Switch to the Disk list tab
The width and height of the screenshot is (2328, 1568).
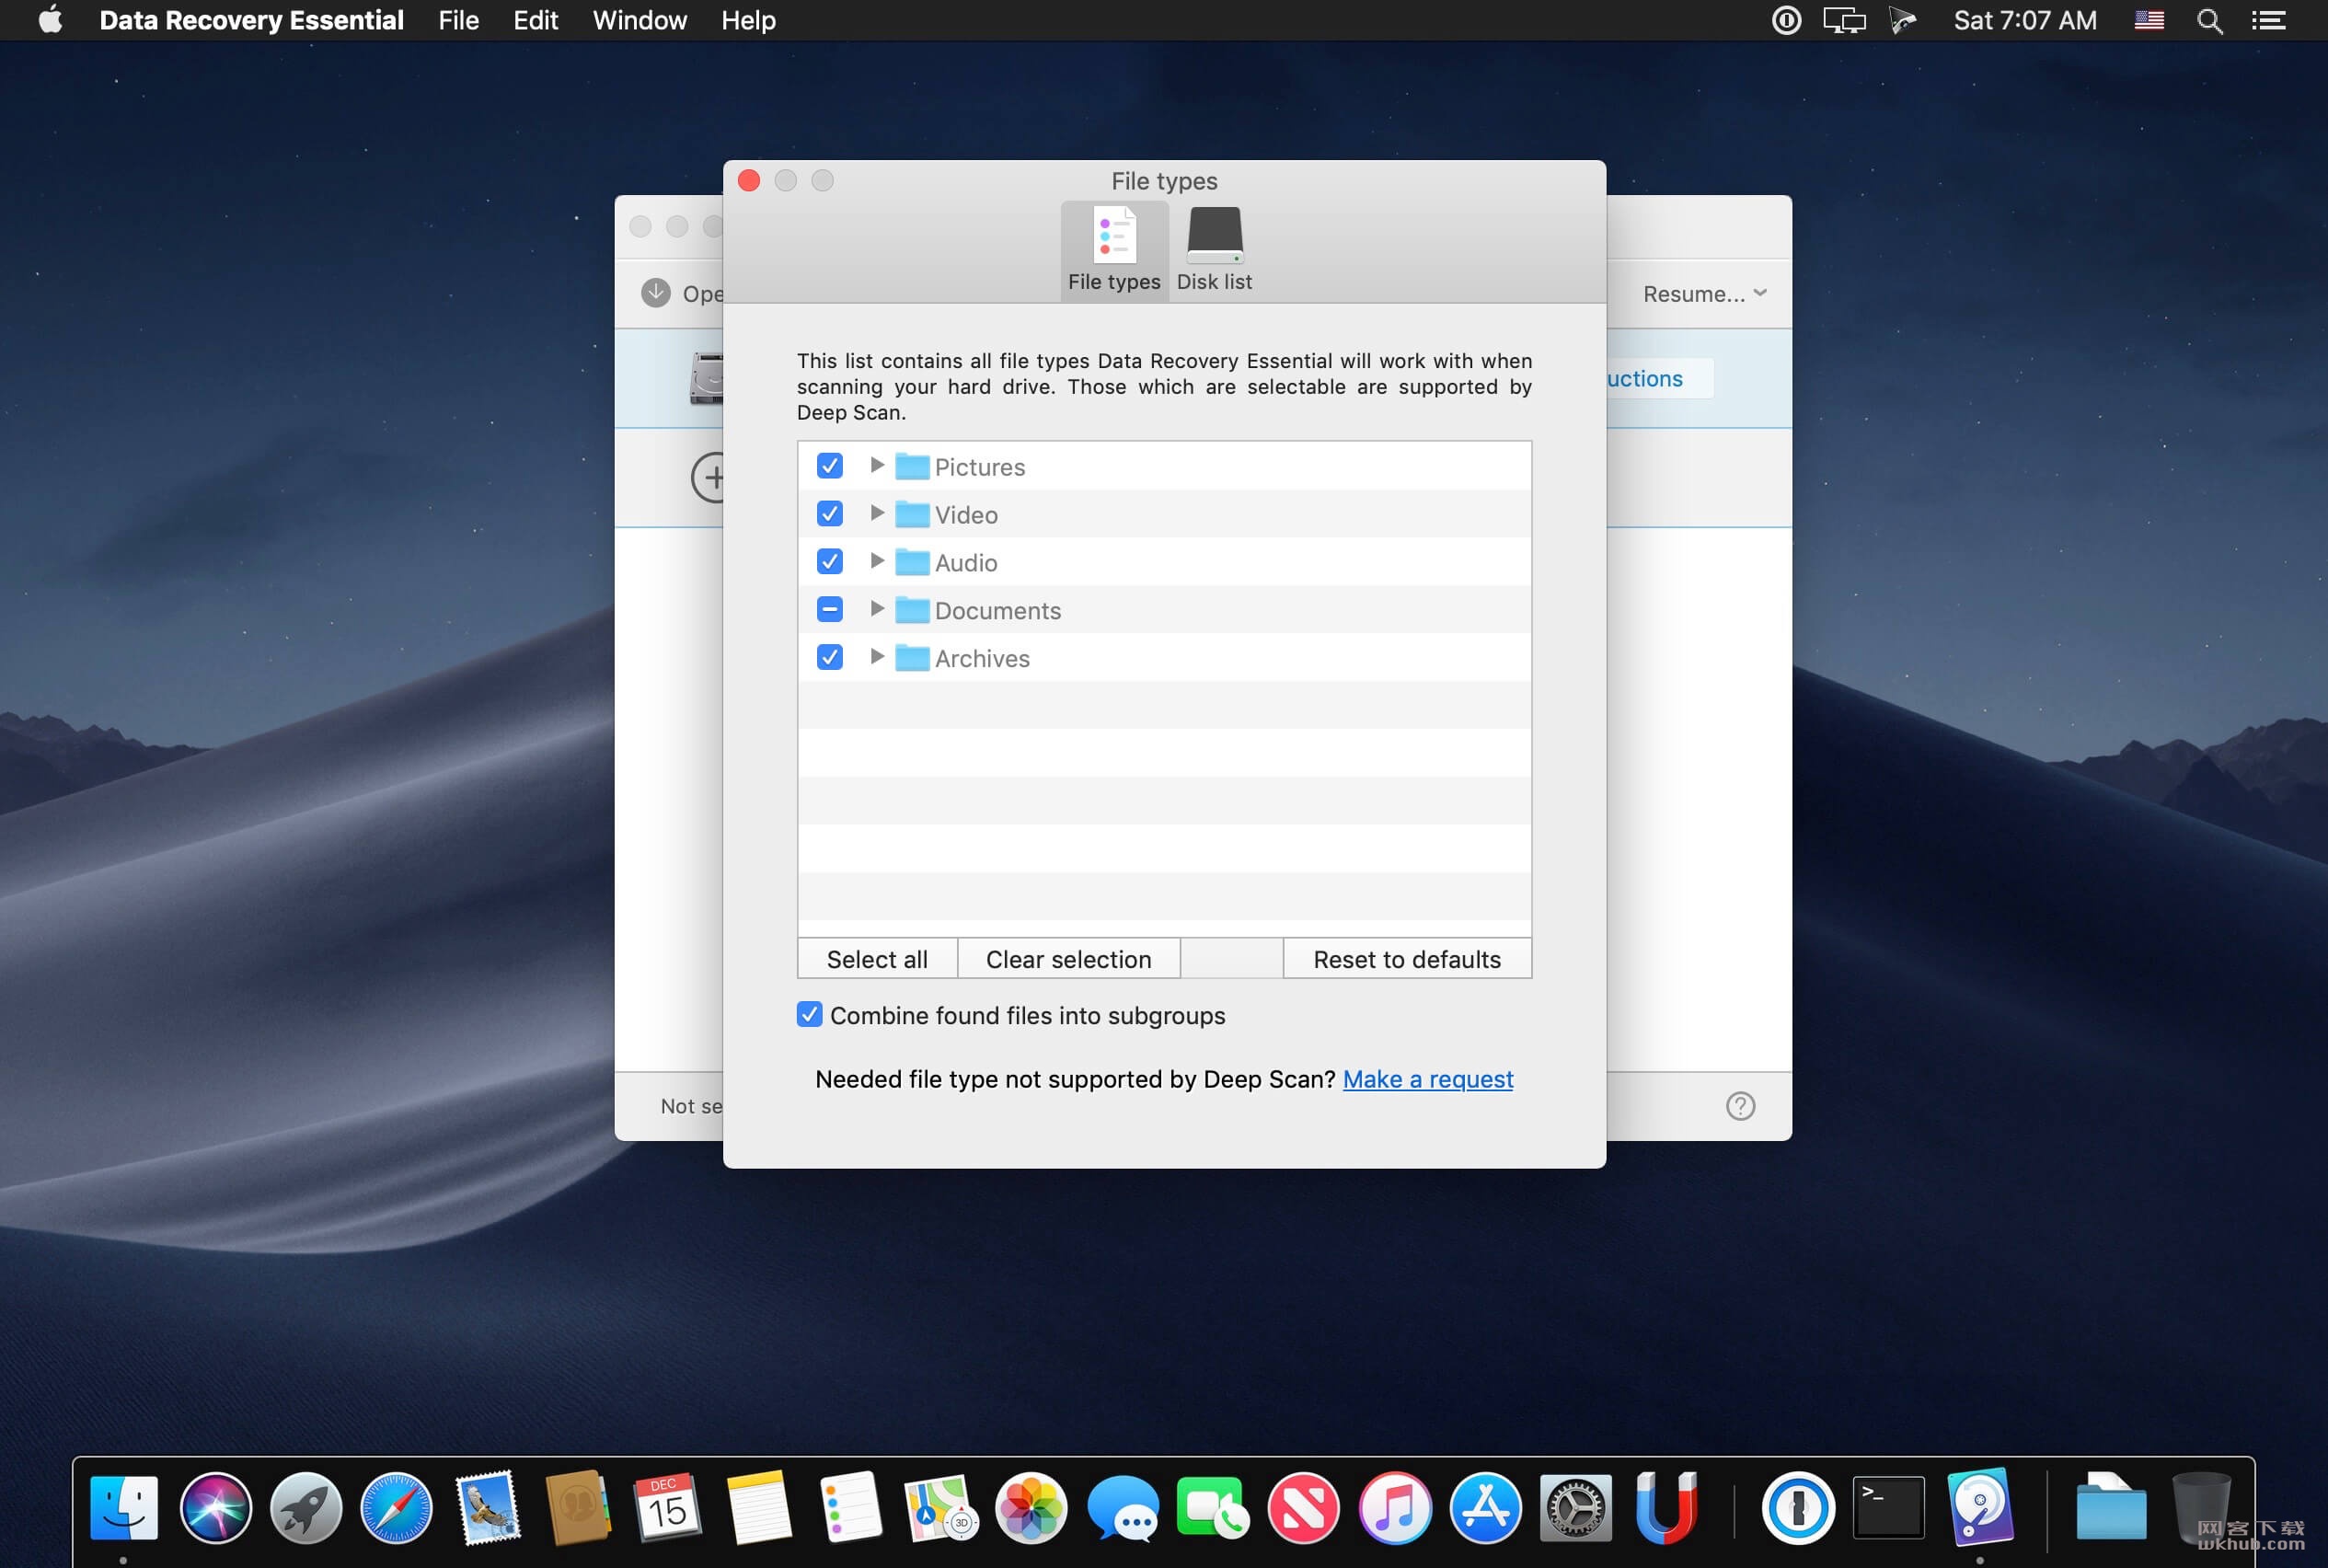pos(1214,250)
